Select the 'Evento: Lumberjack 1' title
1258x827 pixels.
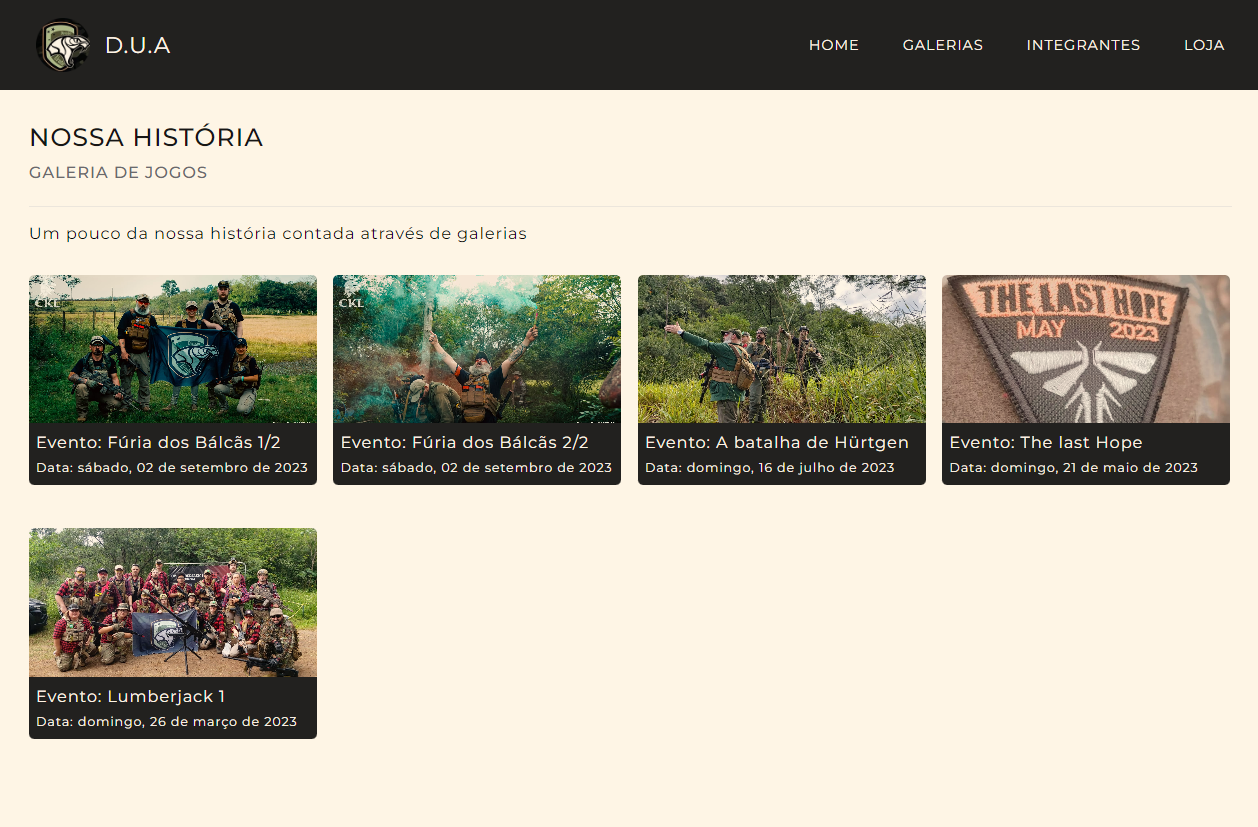[124, 696]
